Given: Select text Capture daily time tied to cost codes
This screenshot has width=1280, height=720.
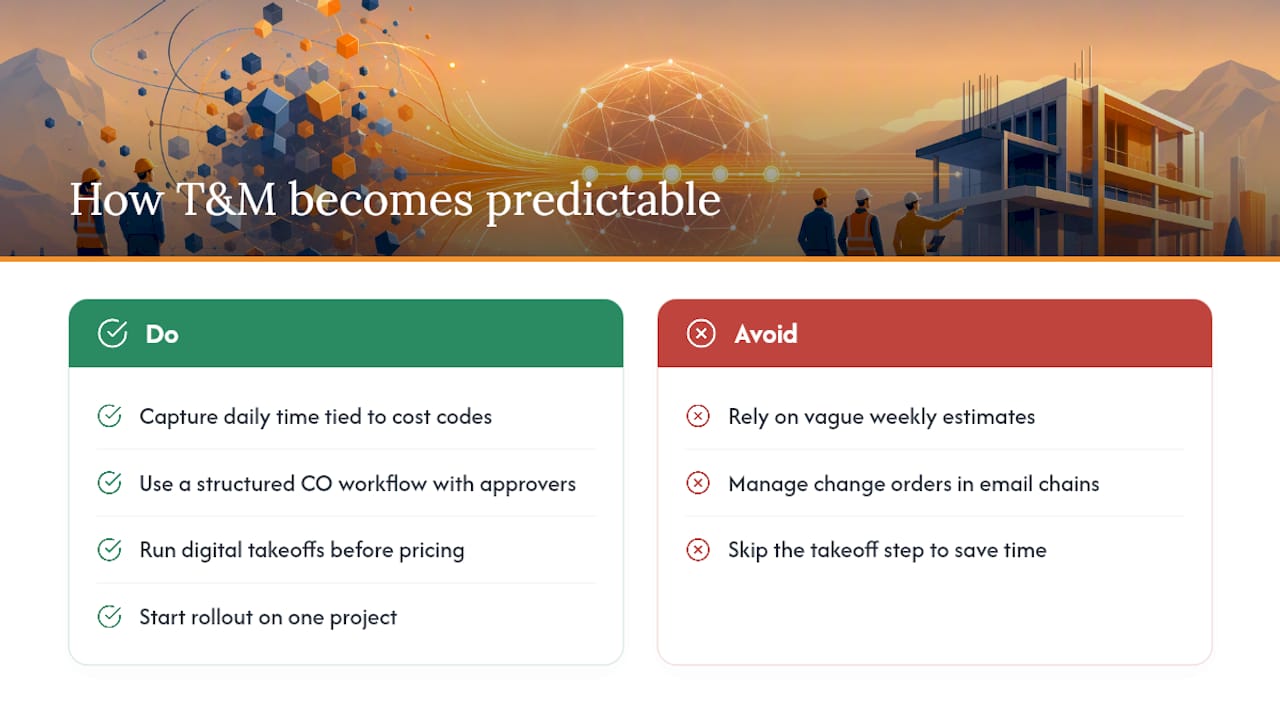Looking at the screenshot, I should (316, 417).
